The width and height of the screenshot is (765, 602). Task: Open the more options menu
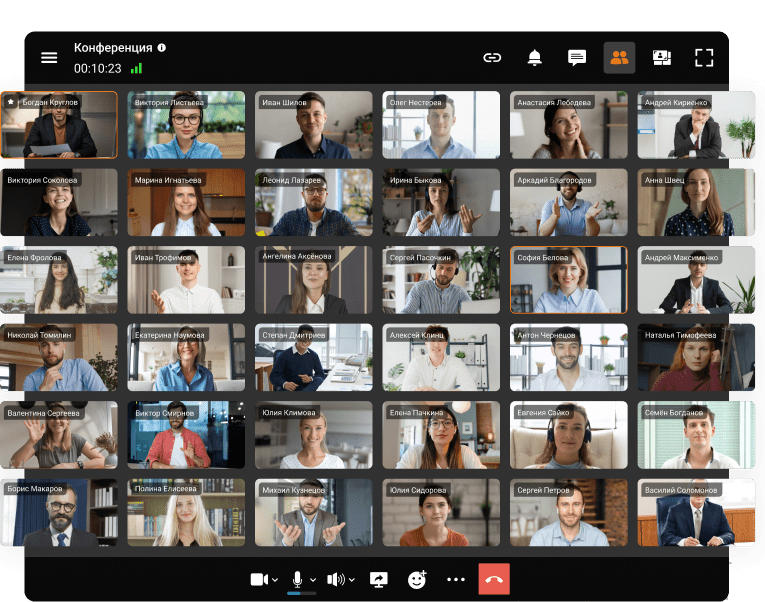point(456,579)
